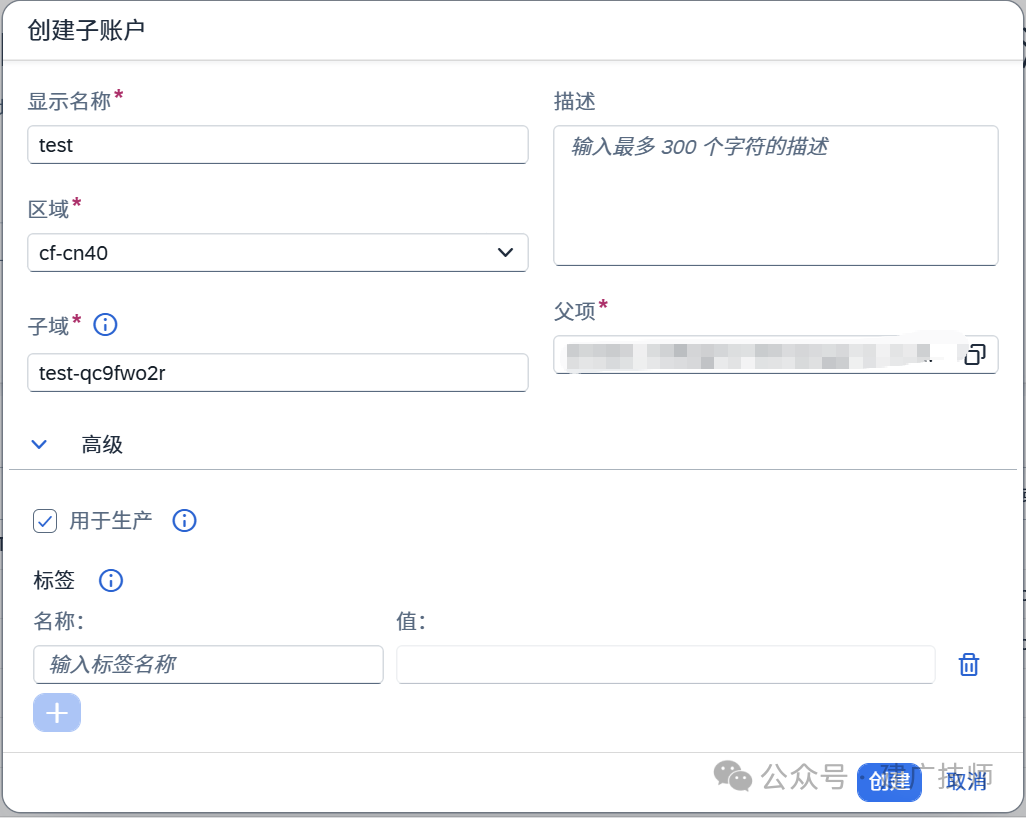This screenshot has width=1026, height=818.
Task: Focus the 子域 input with test-qc9fwo2r
Action: coord(277,373)
